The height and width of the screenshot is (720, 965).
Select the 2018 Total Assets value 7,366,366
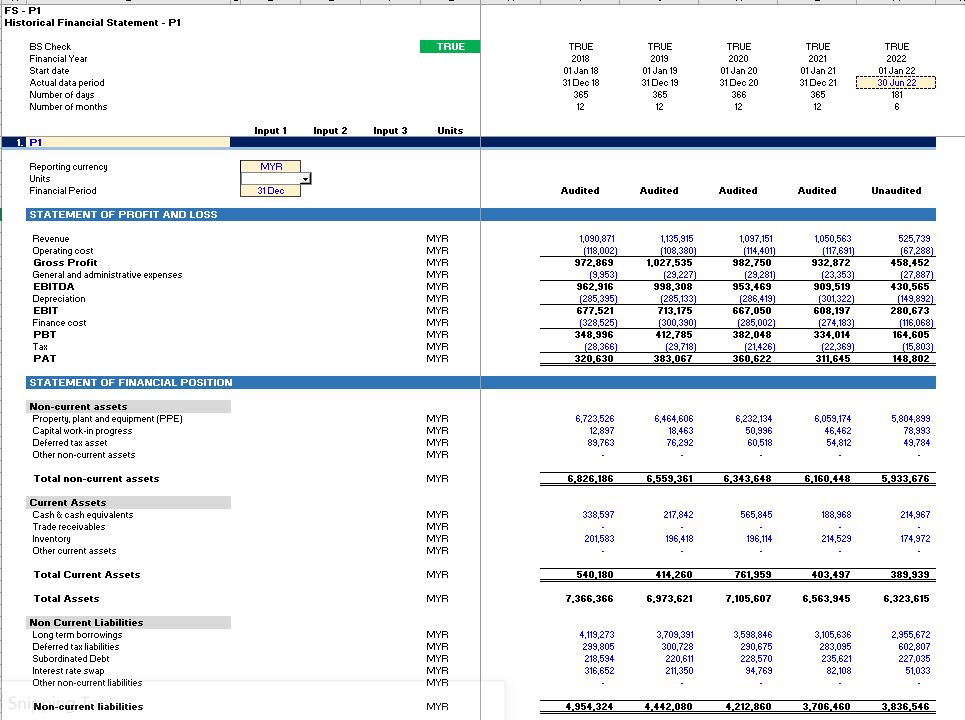point(589,599)
